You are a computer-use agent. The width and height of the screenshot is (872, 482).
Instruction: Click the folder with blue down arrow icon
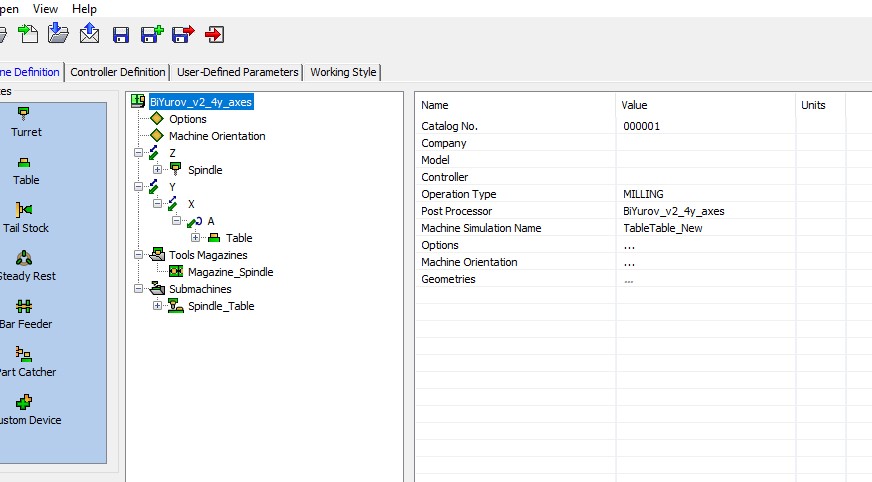coord(59,34)
